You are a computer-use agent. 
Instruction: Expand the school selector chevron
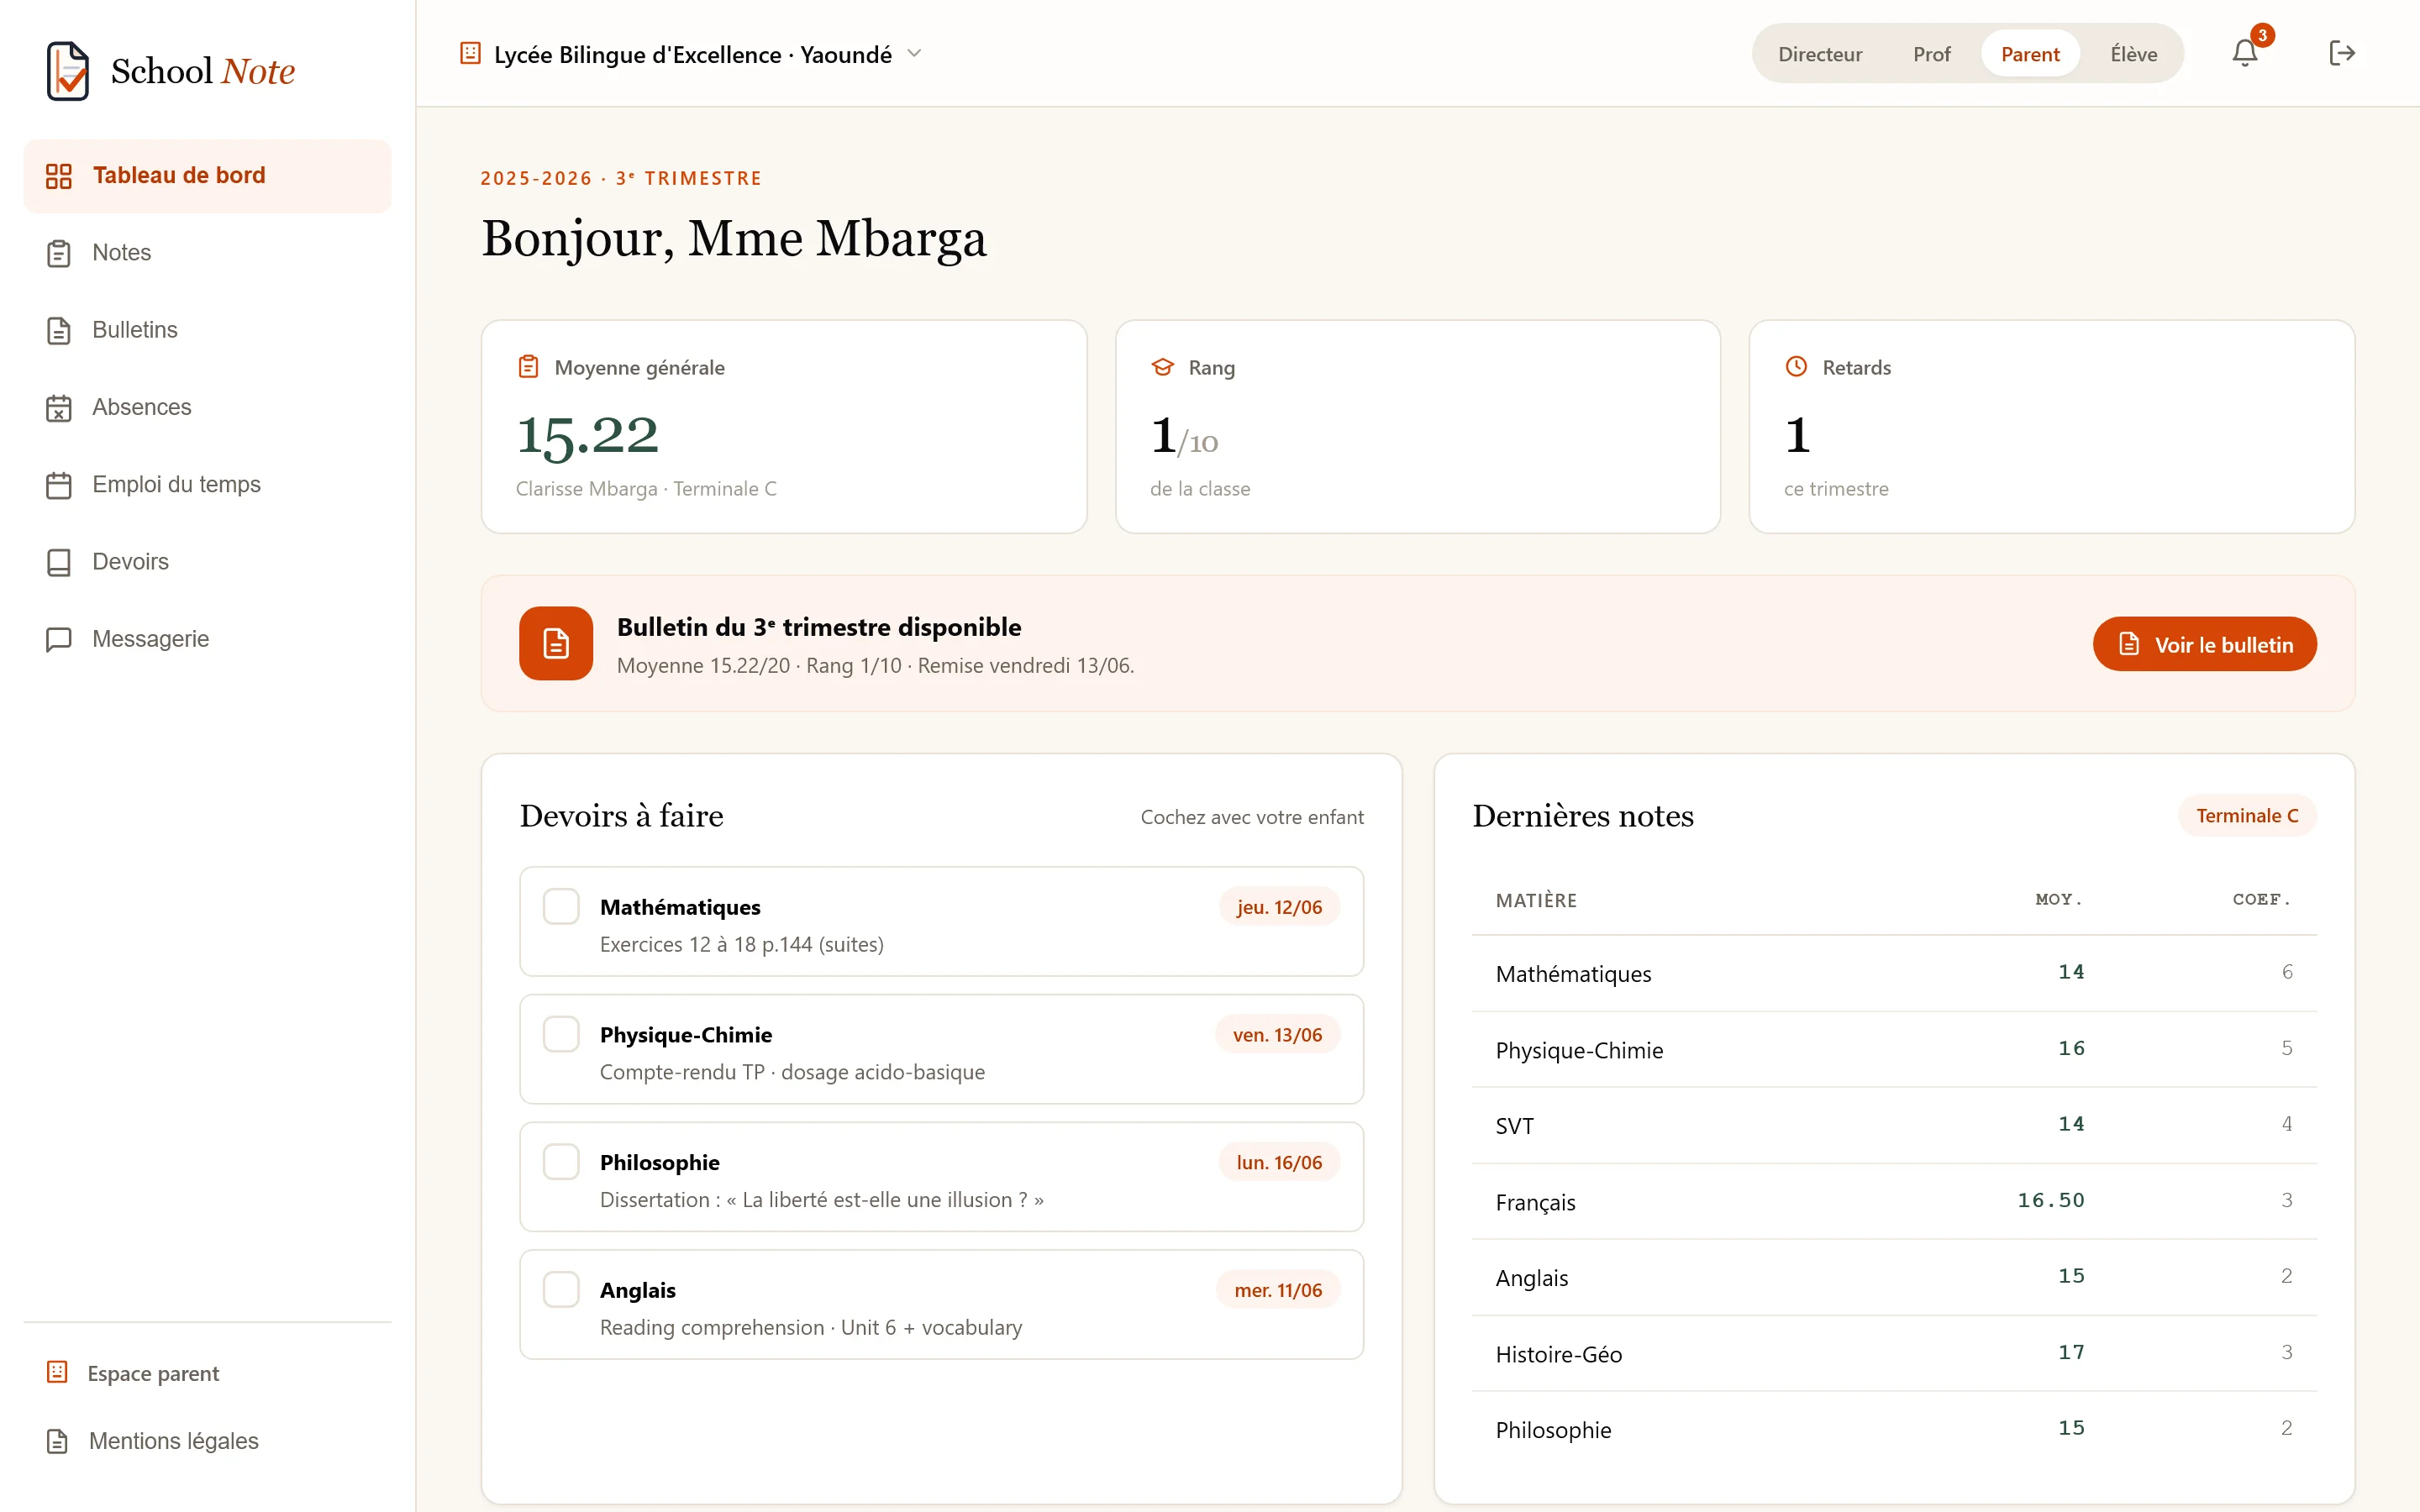tap(914, 54)
